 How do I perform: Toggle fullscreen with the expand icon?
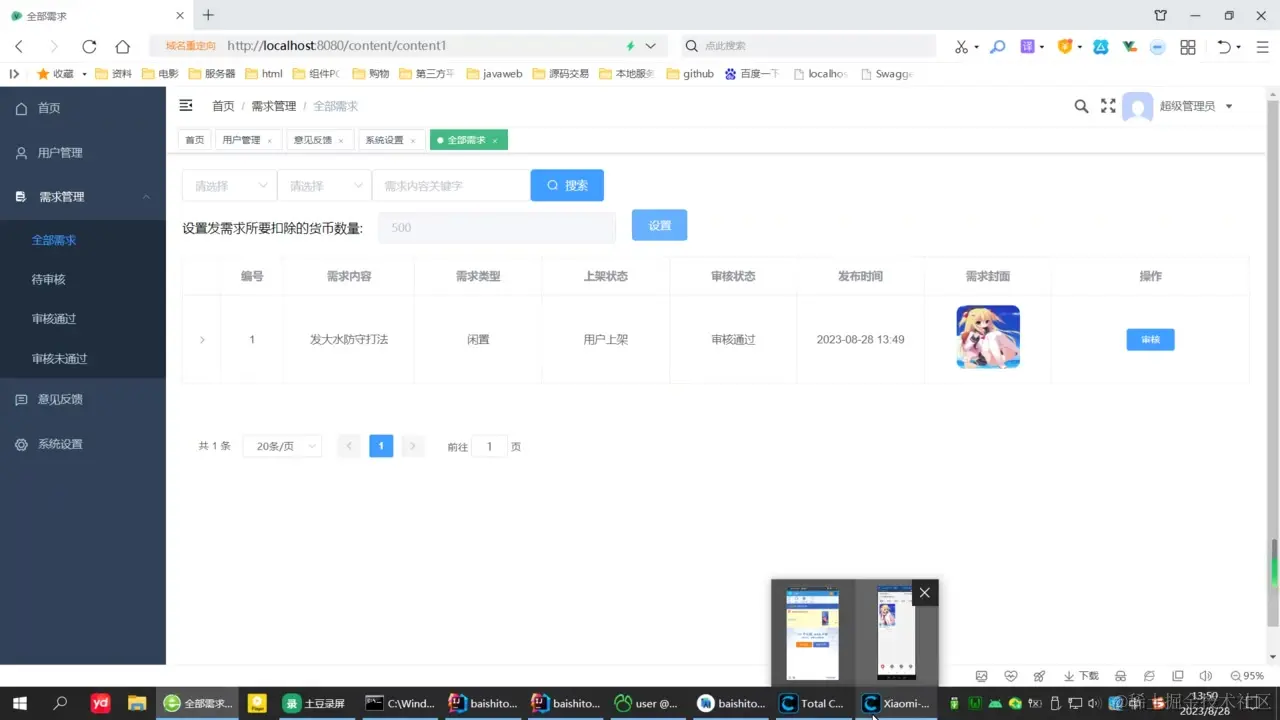[1108, 106]
